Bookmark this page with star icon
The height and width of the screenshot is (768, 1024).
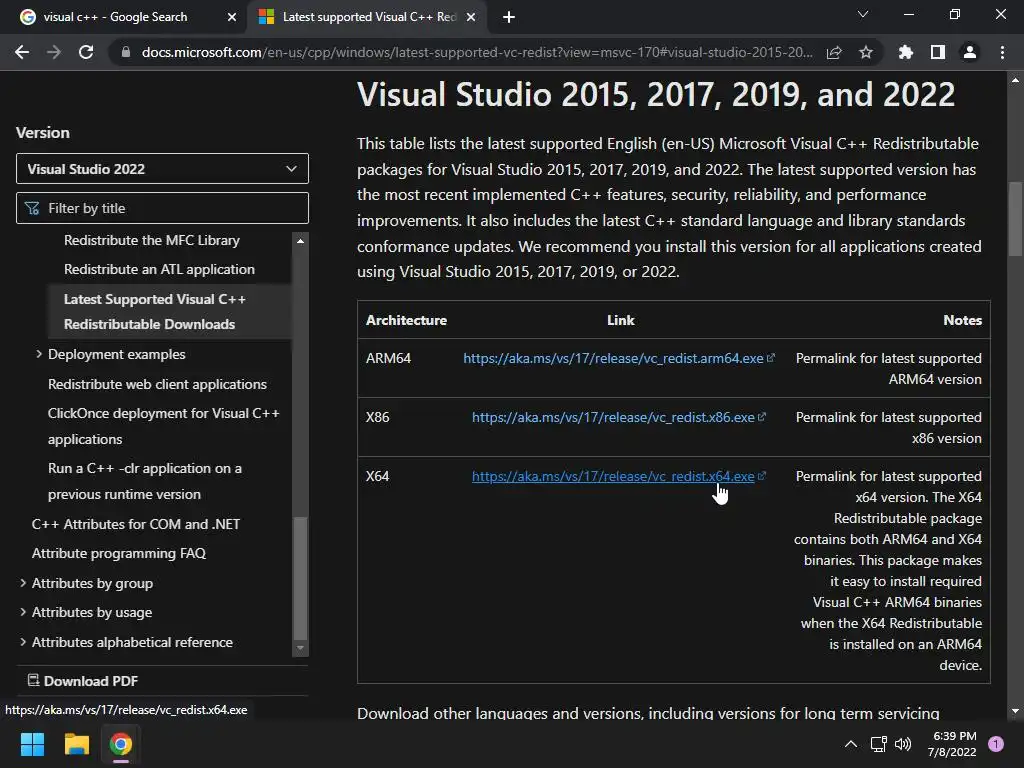point(866,53)
